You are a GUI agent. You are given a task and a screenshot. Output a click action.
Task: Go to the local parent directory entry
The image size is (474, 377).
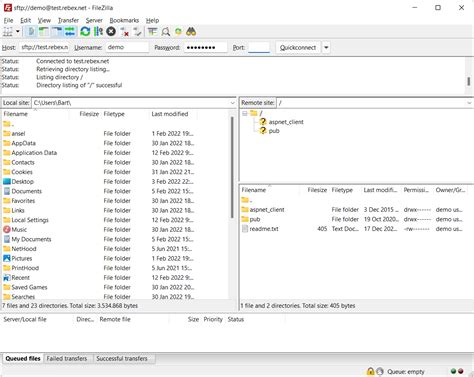click(x=9, y=124)
